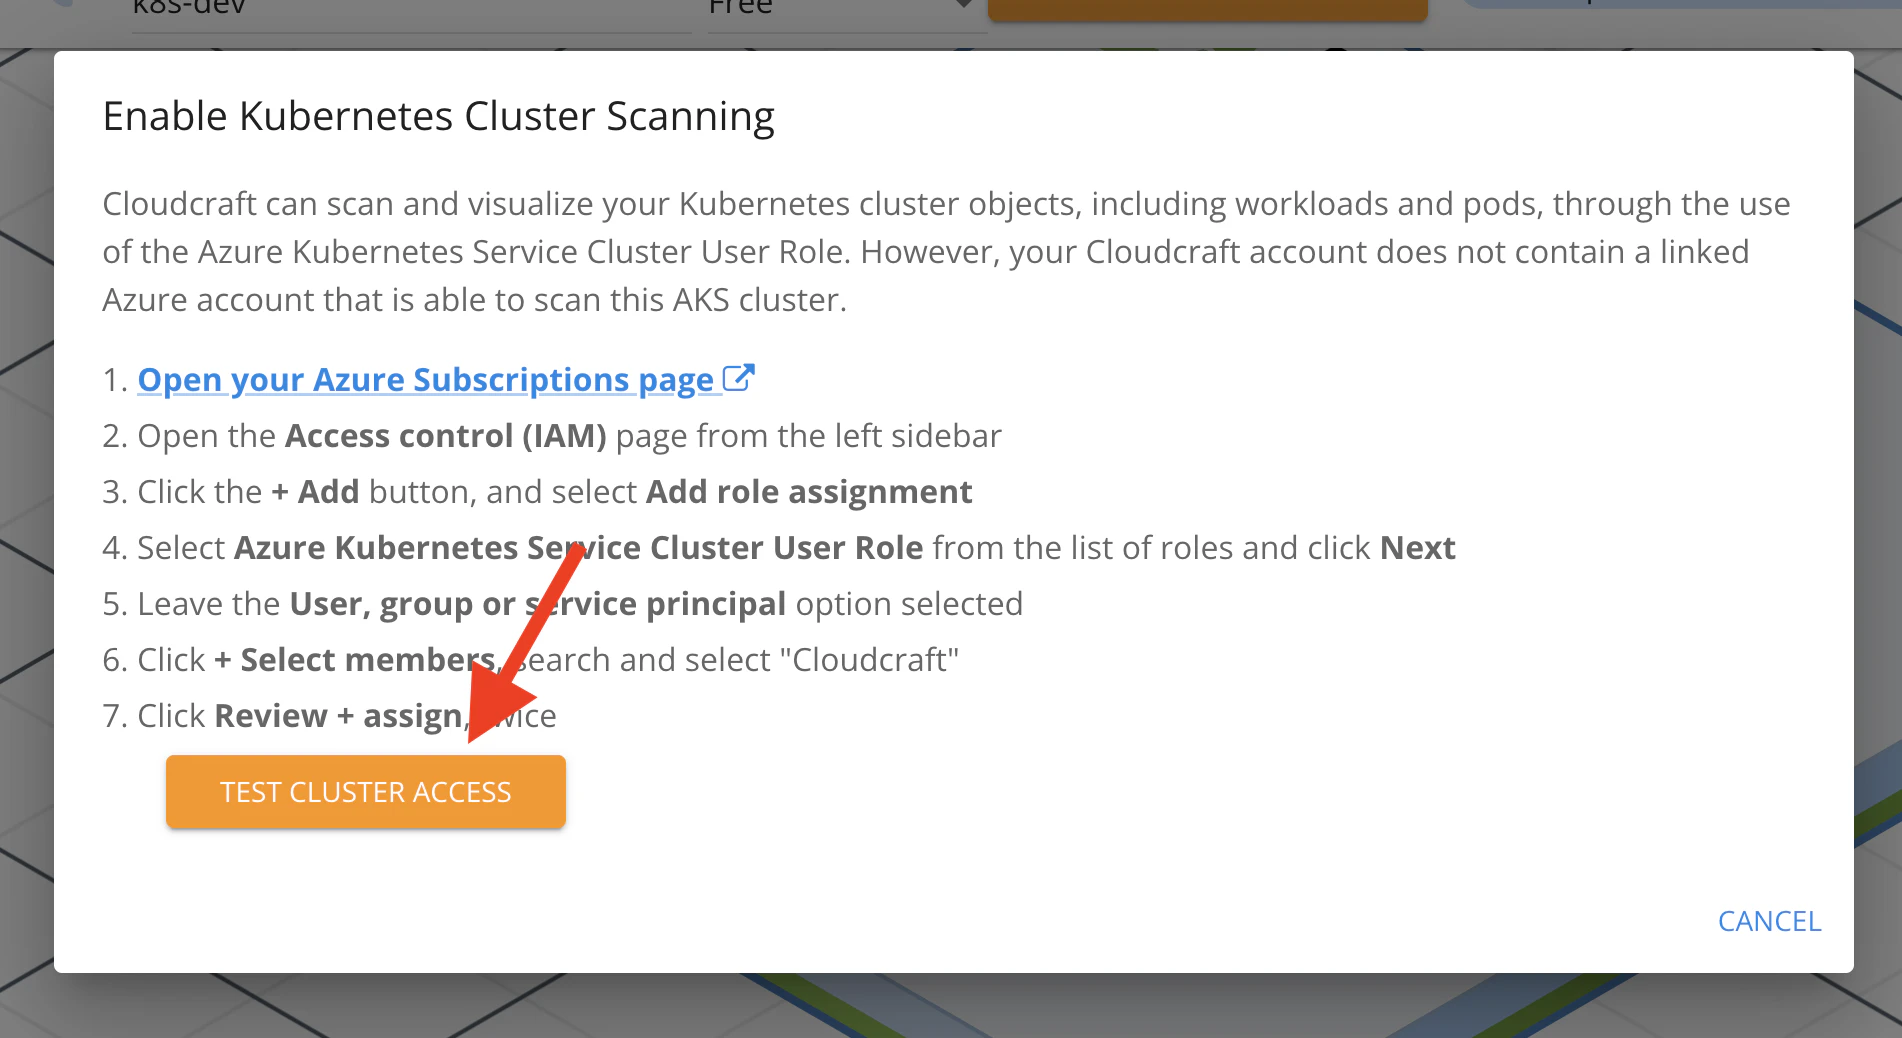1902x1038 pixels.
Task: Click the external-link icon beside Azure Subscriptions
Action: click(738, 378)
